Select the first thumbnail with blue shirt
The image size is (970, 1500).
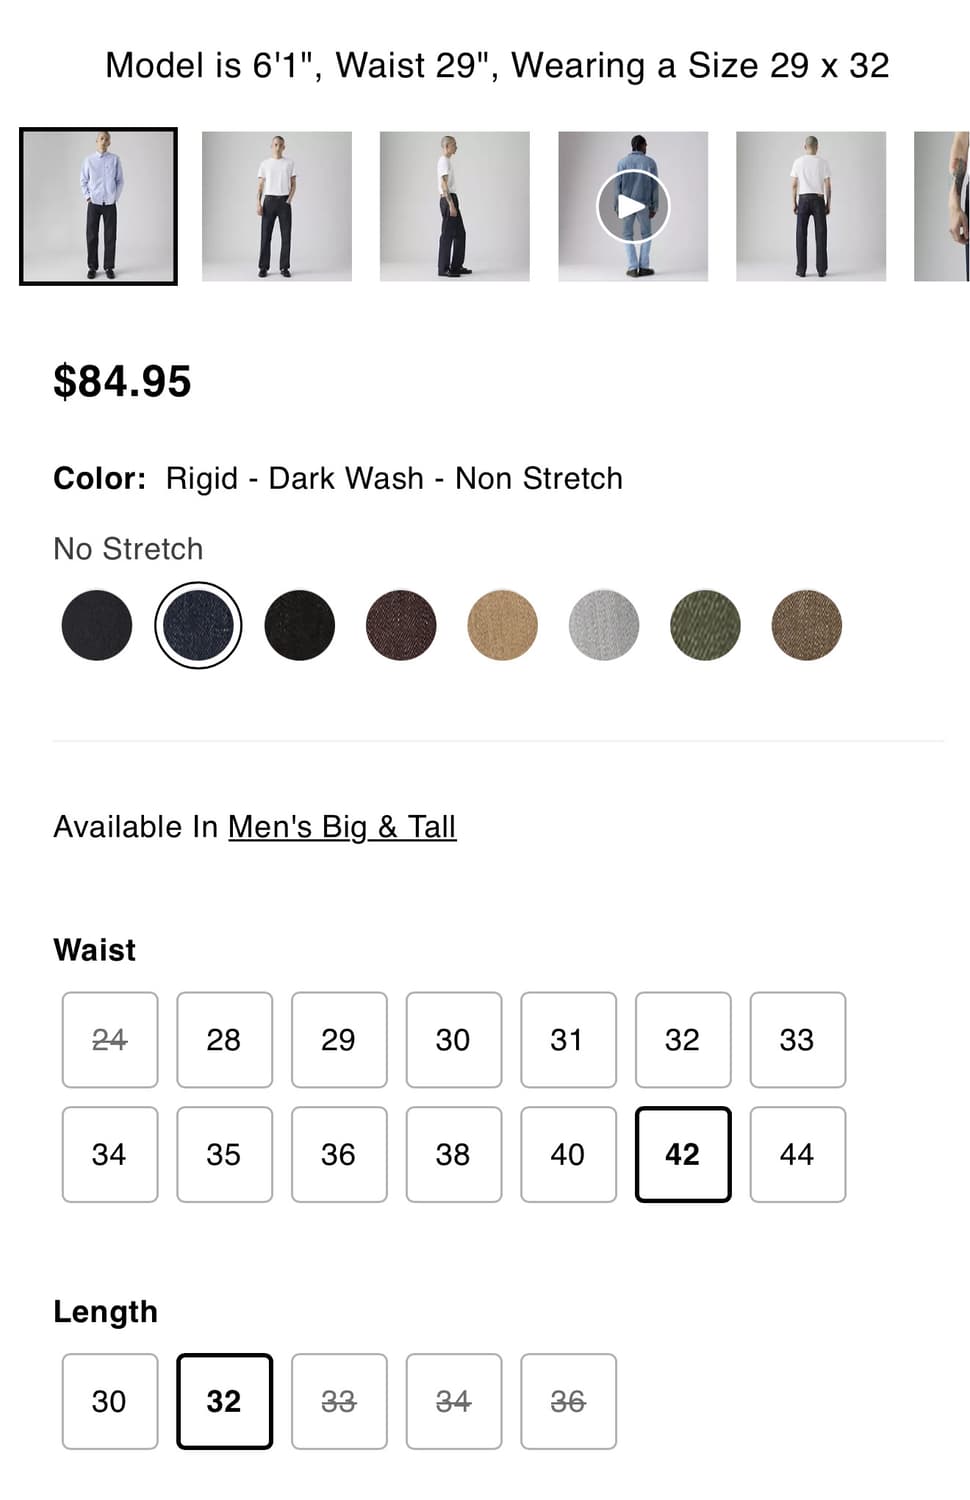(x=98, y=206)
